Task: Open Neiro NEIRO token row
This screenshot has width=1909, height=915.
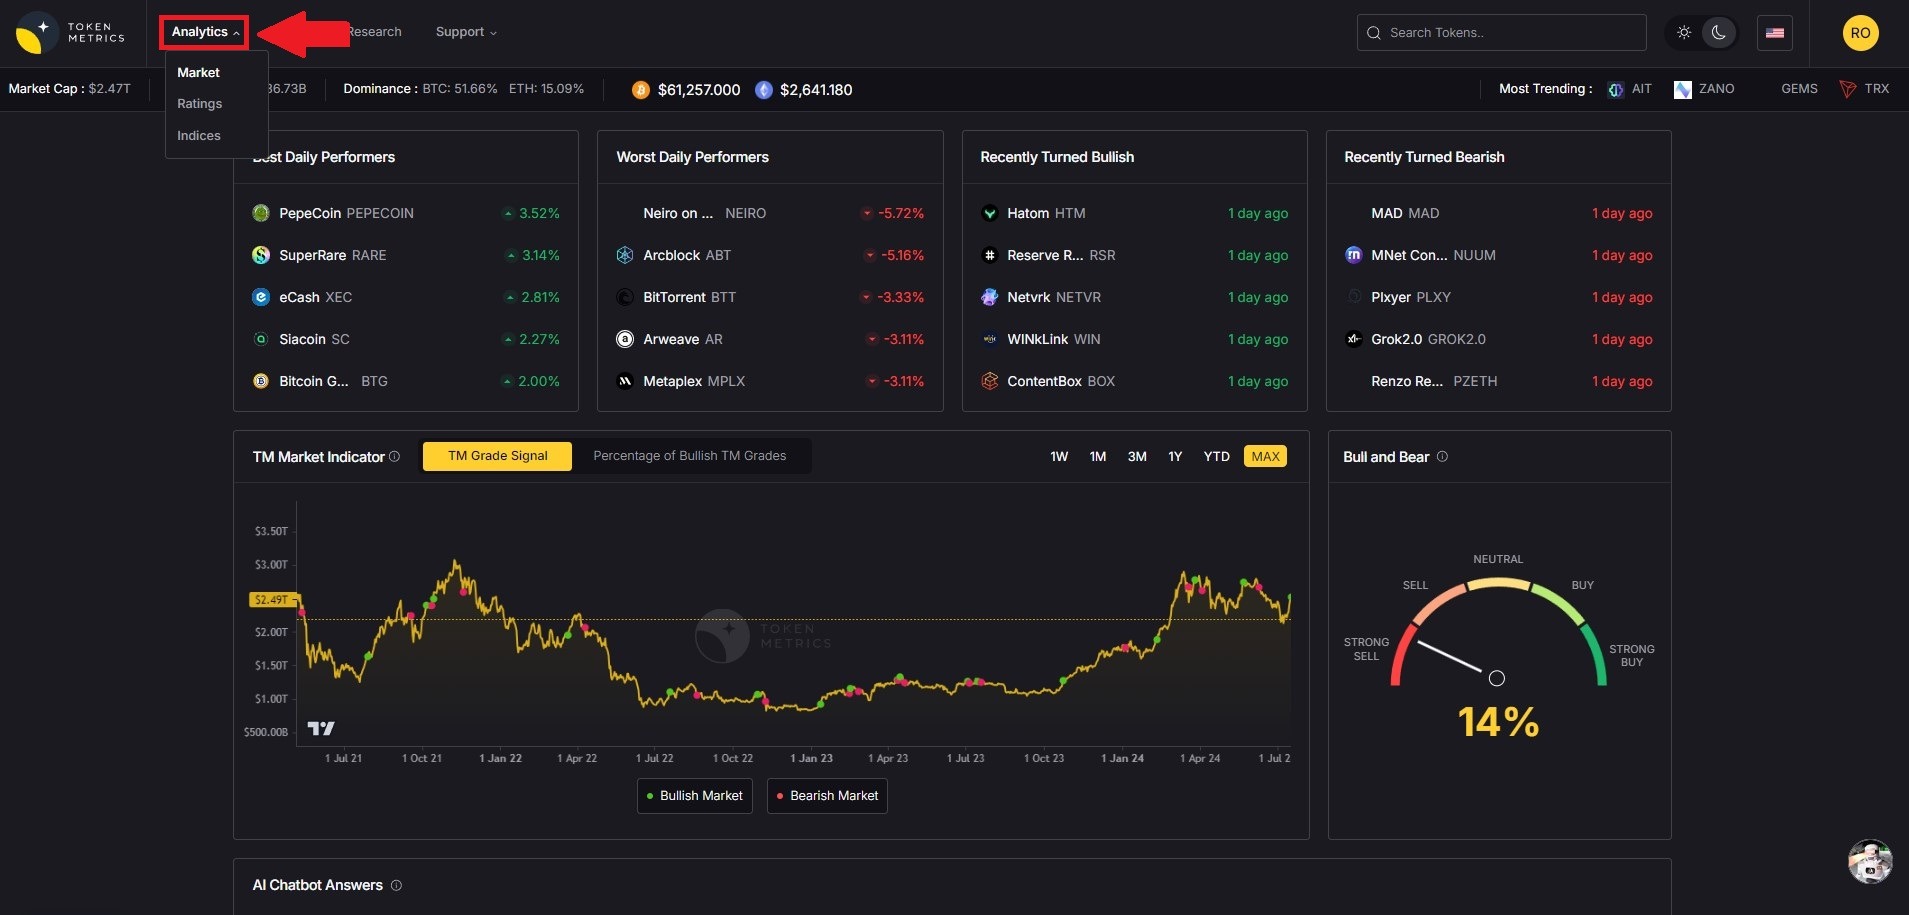Action: [770, 213]
